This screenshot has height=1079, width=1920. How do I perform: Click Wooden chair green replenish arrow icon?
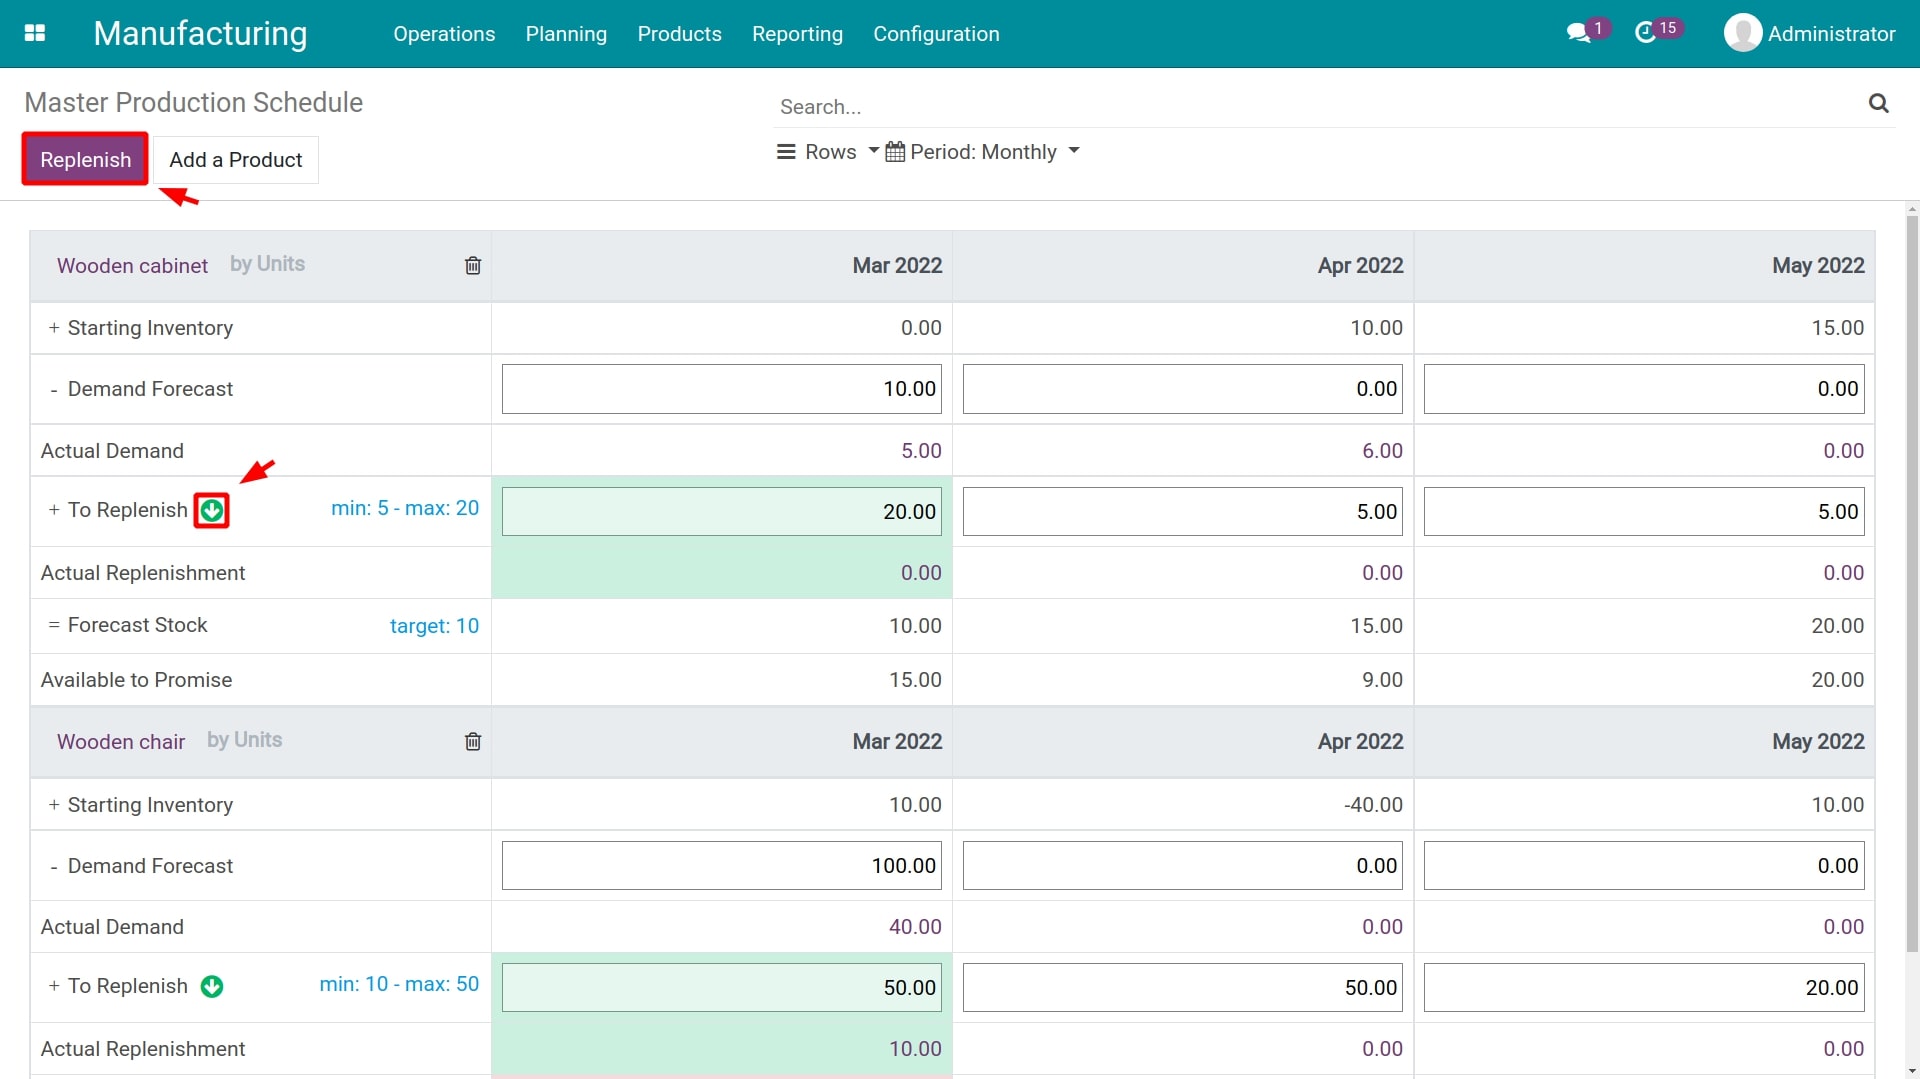212,987
